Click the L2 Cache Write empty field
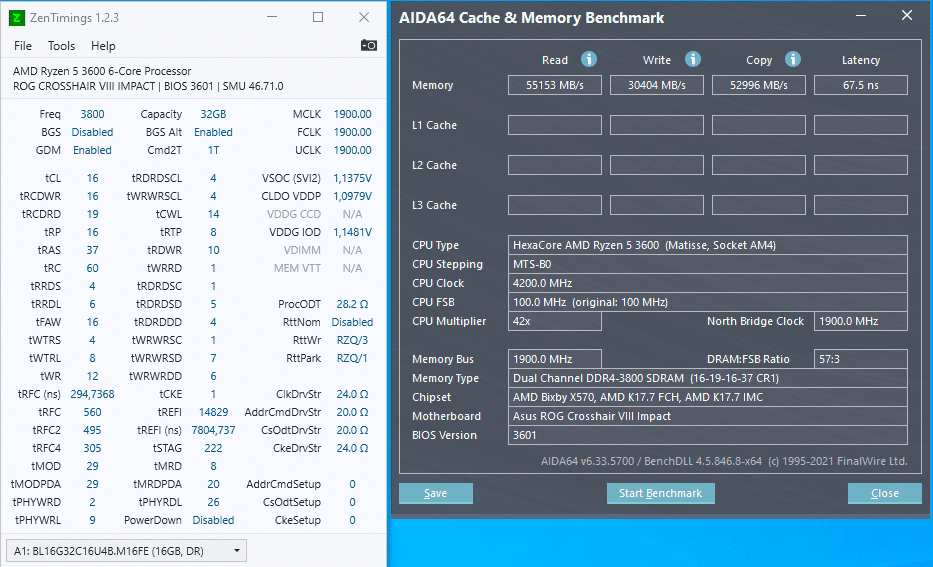The image size is (933, 567). (657, 165)
